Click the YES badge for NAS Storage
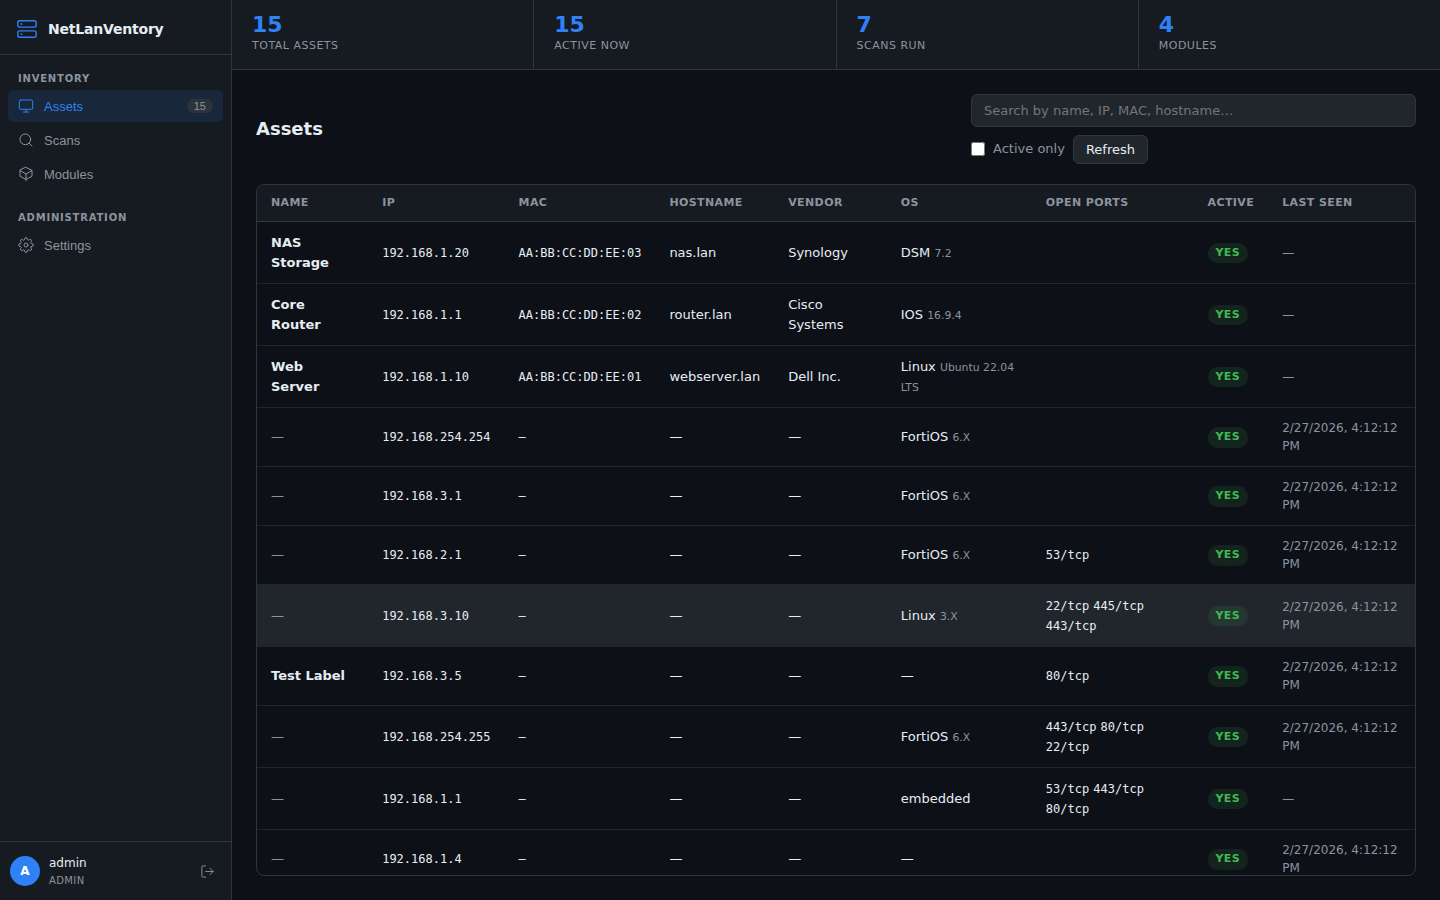Viewport: 1440px width, 900px height. pos(1227,253)
